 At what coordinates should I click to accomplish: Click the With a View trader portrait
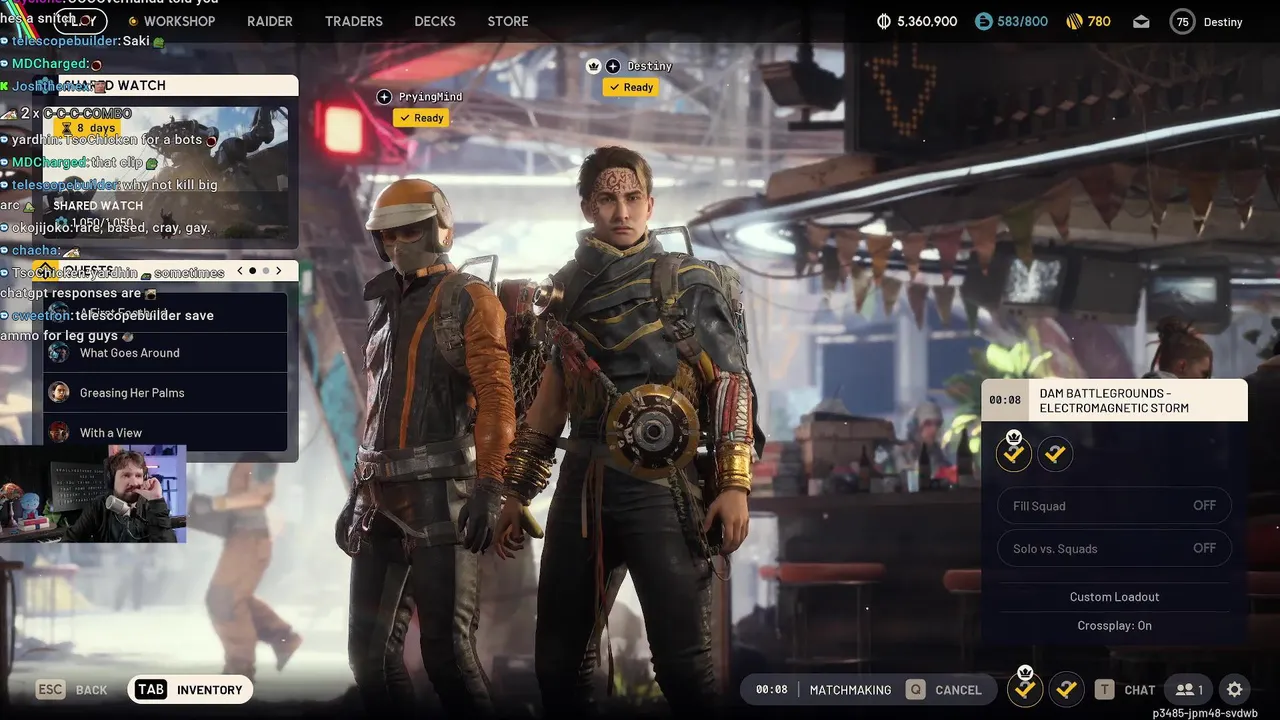59,432
